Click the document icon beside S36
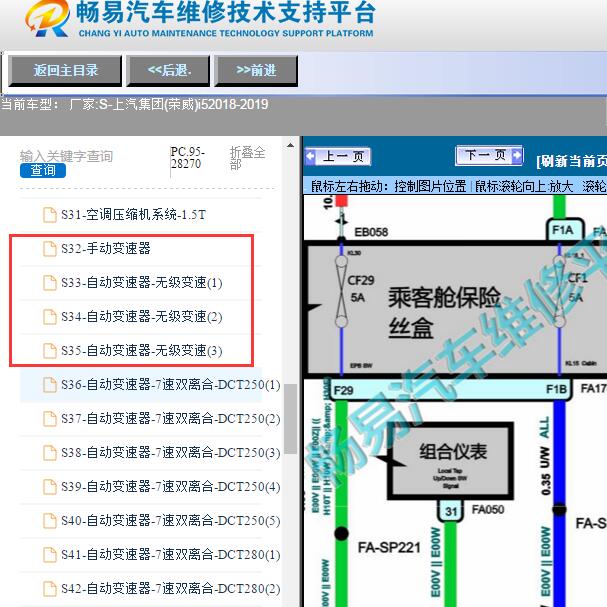The width and height of the screenshot is (607, 607). pos(50,385)
